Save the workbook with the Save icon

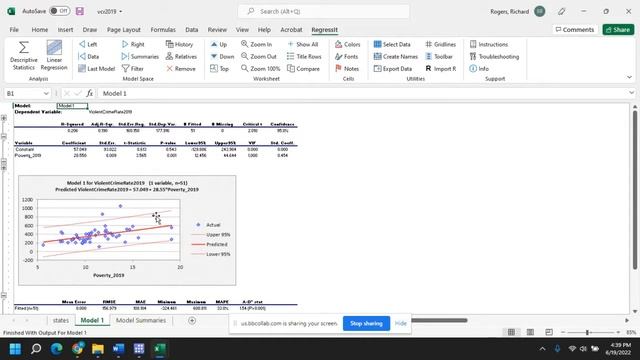(x=80, y=11)
